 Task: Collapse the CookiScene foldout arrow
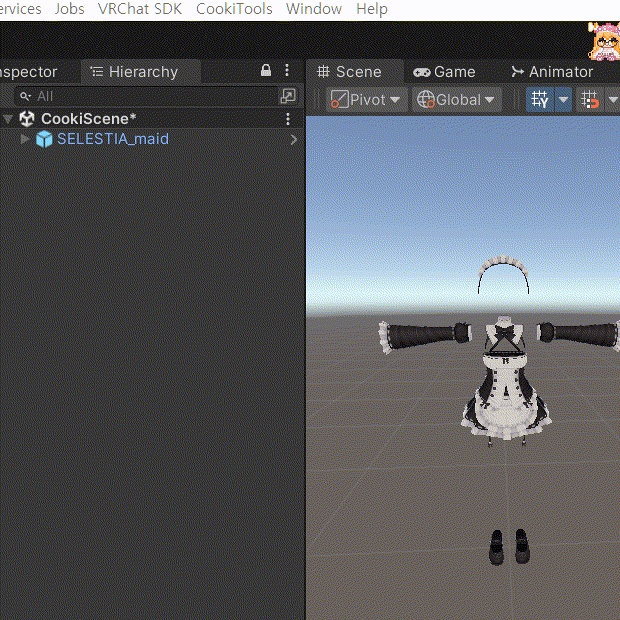click(x=8, y=118)
